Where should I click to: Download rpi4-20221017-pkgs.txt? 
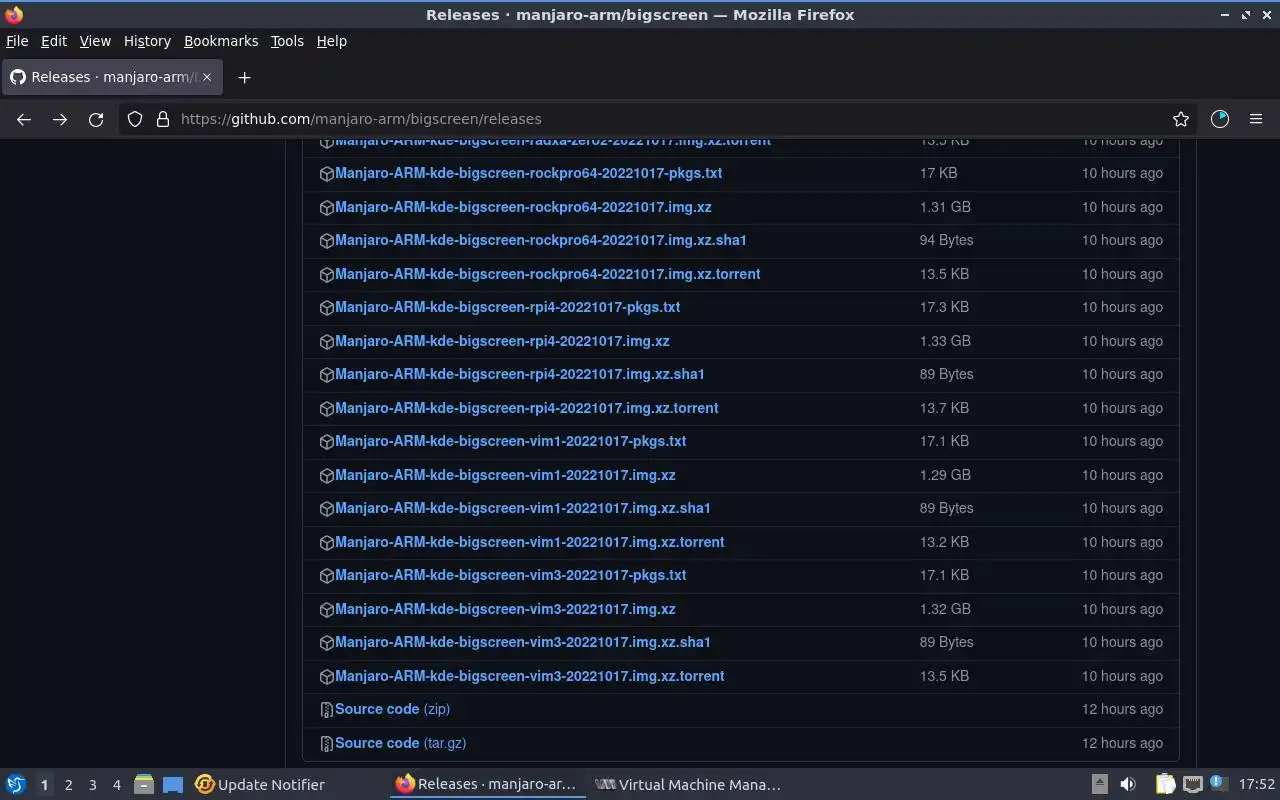[507, 307]
